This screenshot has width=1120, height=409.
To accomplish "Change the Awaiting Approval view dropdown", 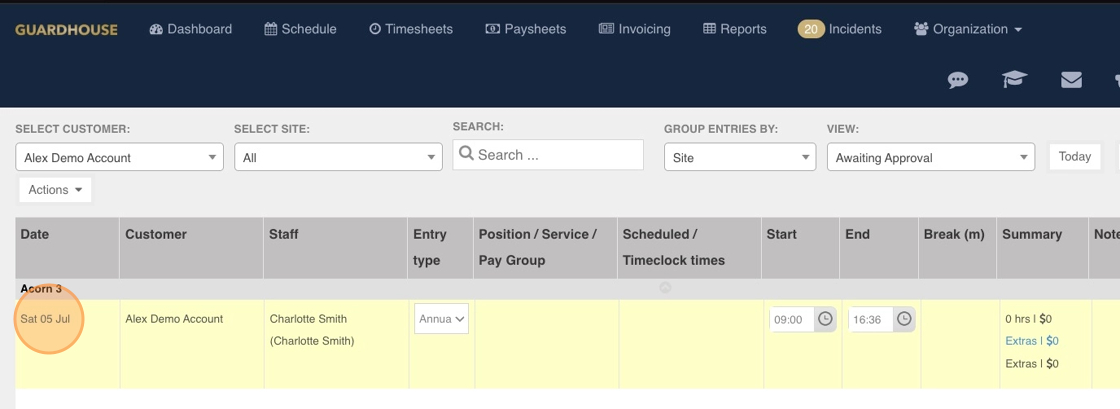I will click(x=931, y=157).
